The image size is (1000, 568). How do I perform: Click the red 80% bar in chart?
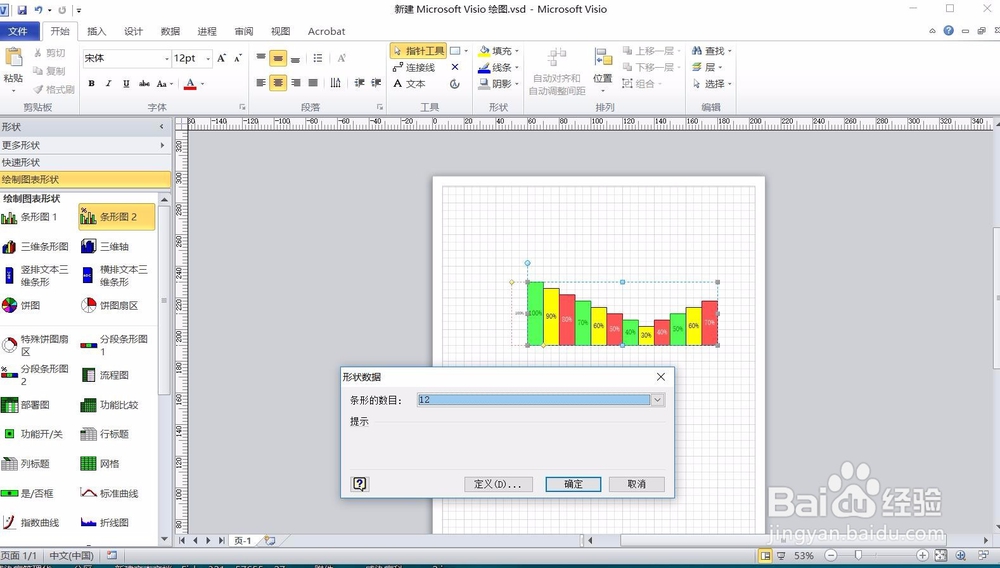tap(567, 320)
